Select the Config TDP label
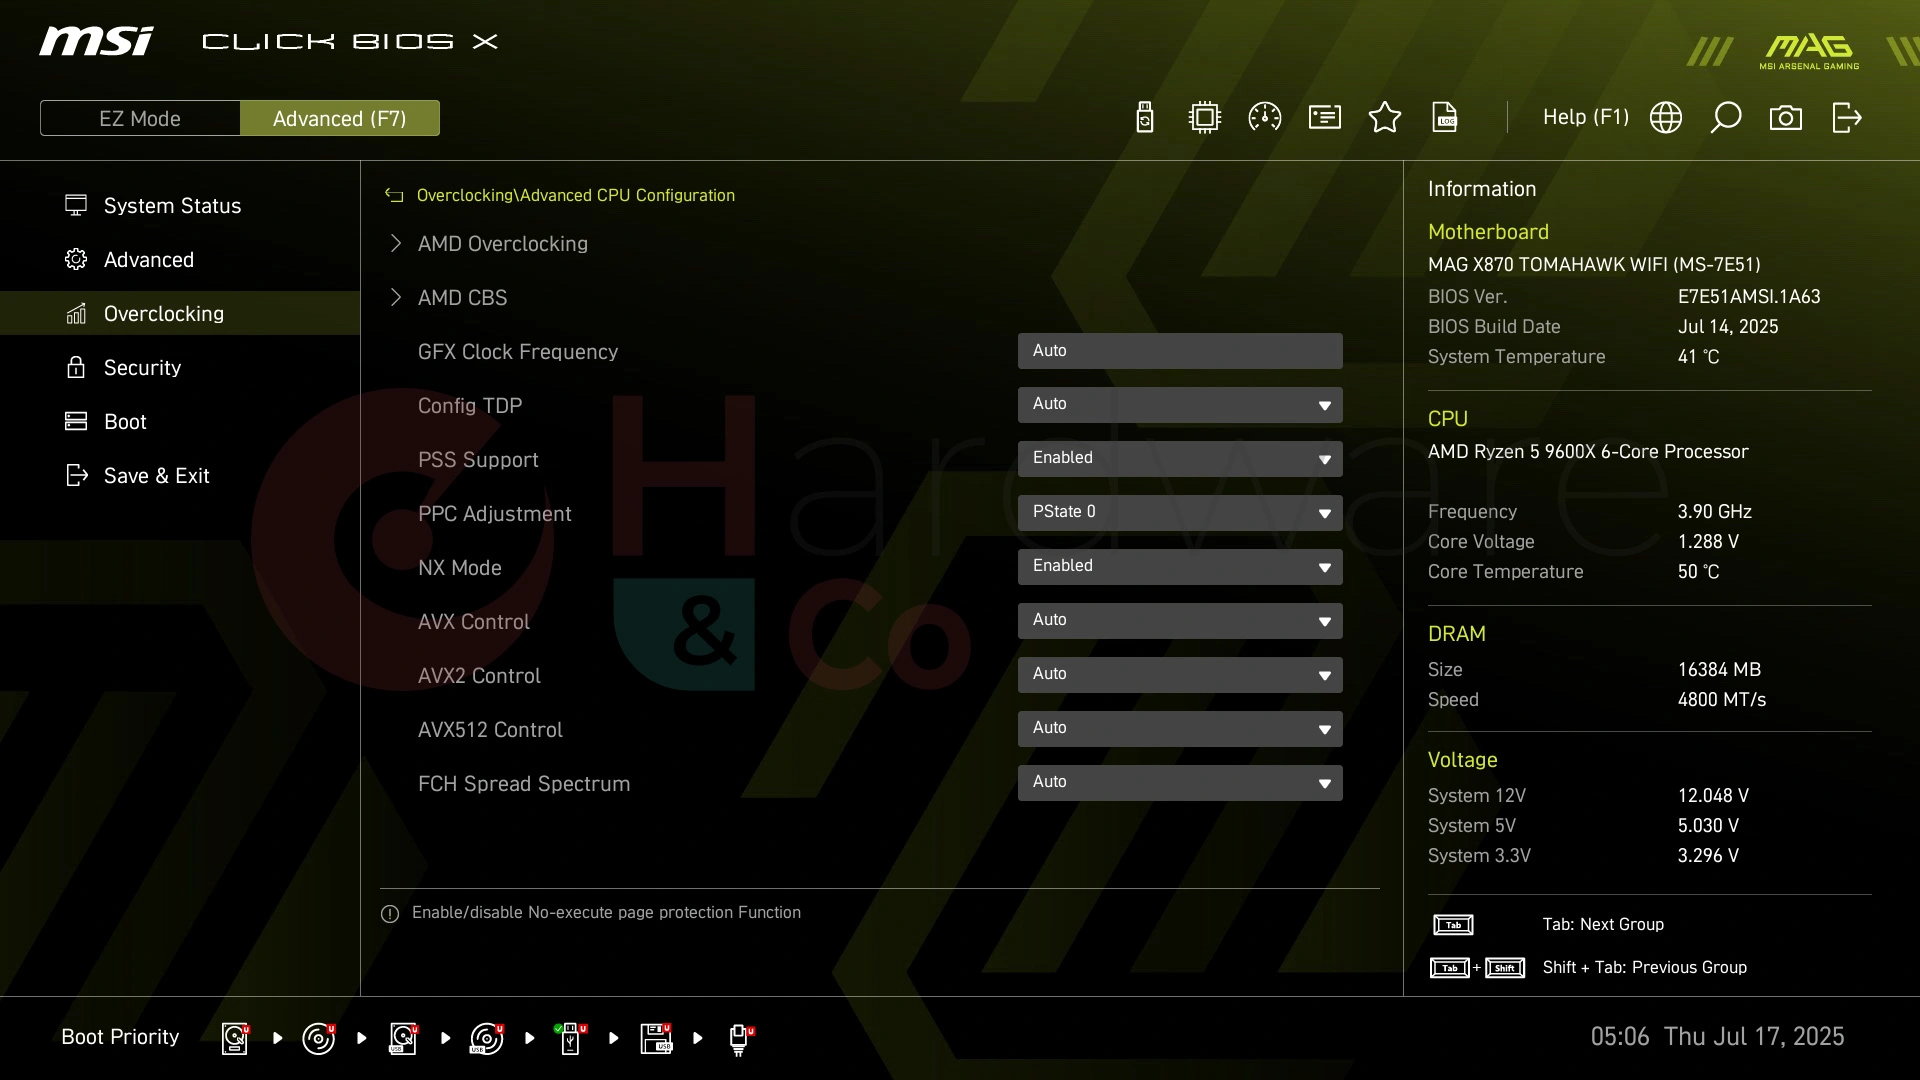 (x=470, y=406)
